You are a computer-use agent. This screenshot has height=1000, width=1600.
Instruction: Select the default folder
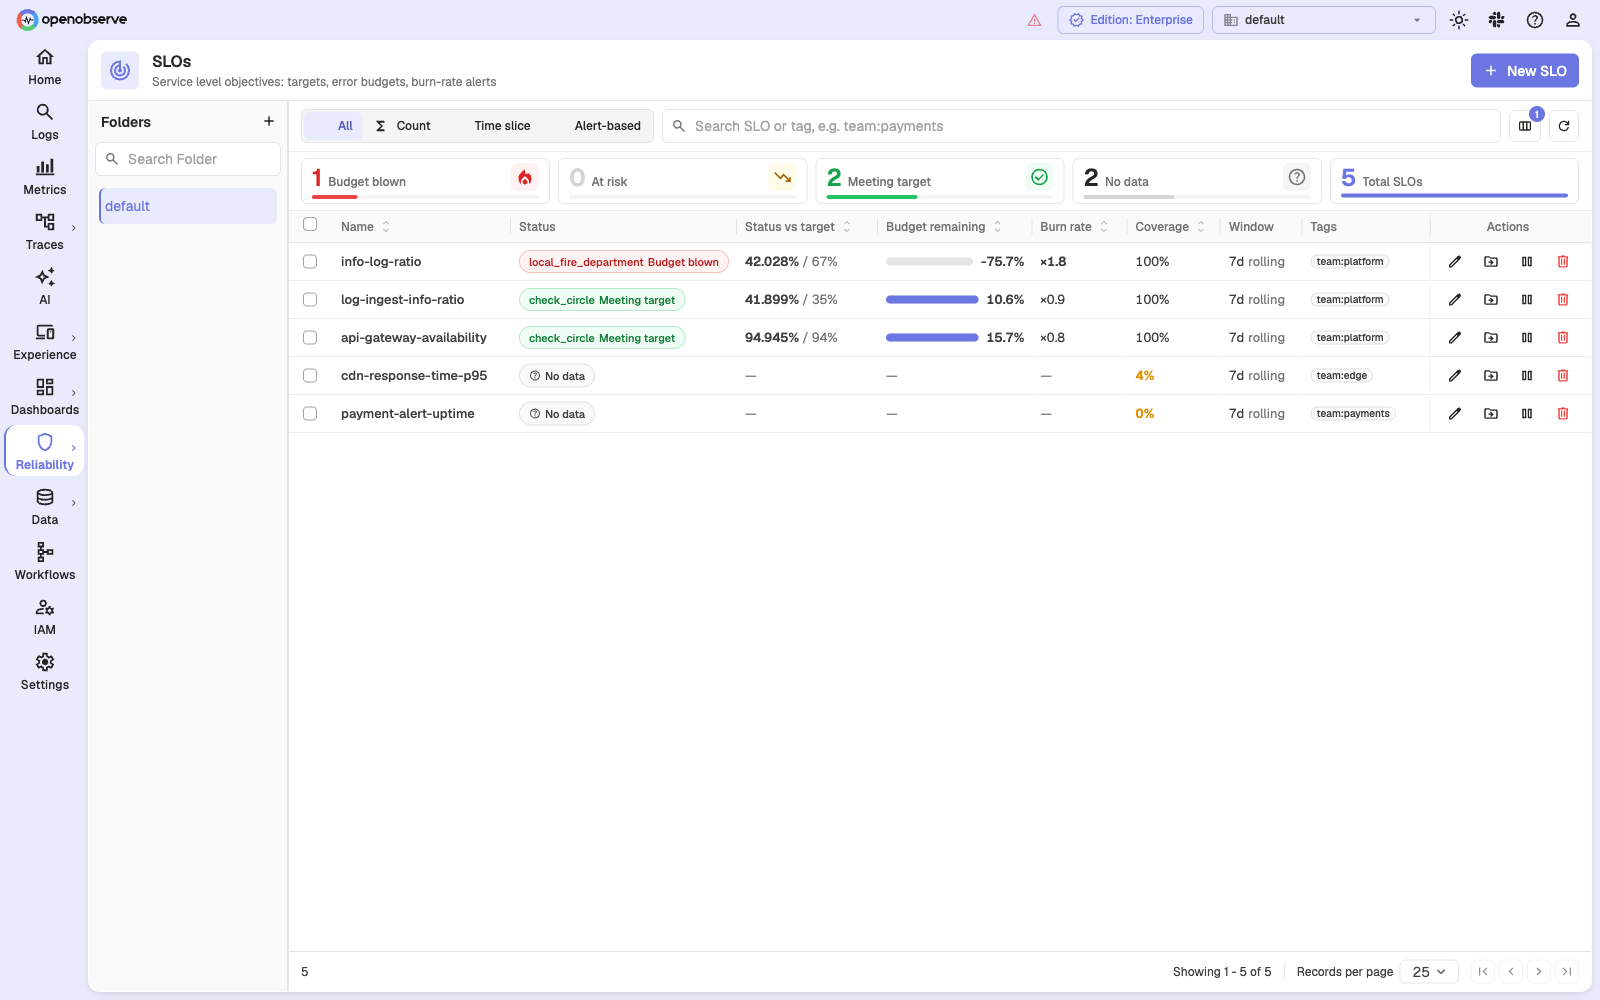188,206
